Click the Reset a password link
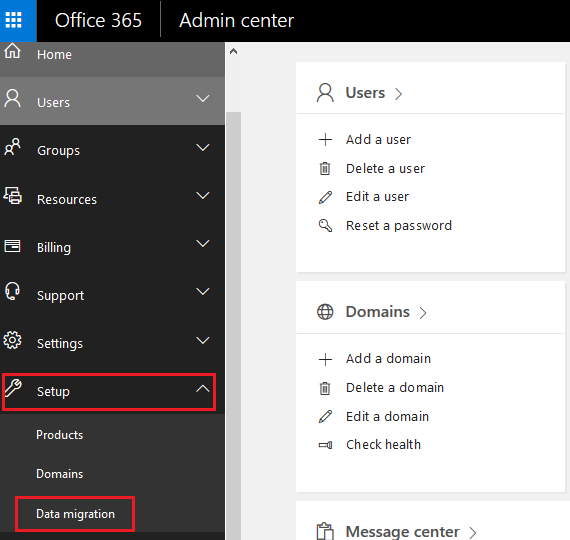The image size is (570, 540). [399, 225]
